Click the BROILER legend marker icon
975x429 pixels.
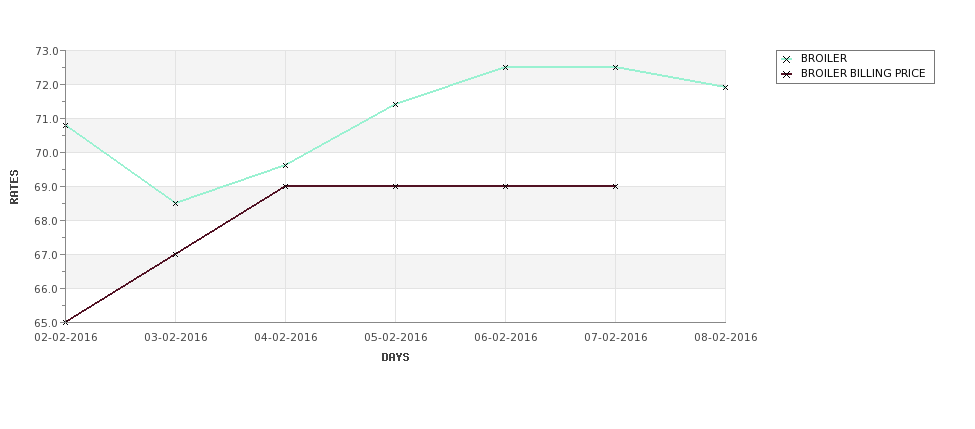pos(787,59)
